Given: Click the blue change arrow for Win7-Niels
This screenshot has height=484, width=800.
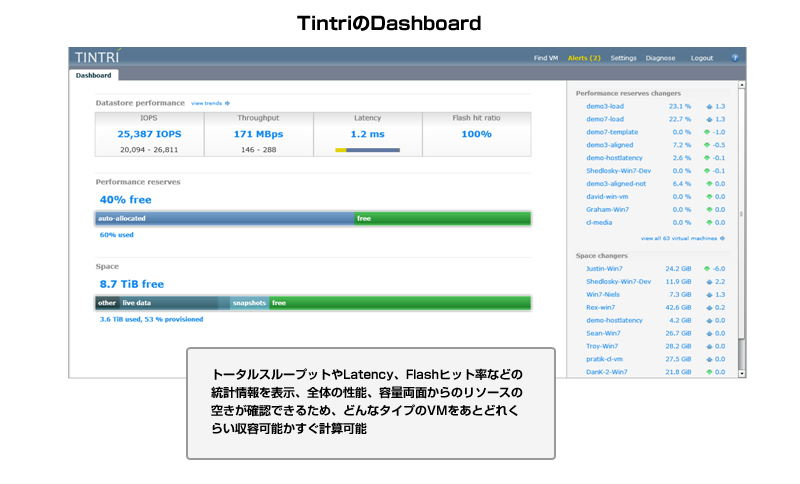Looking at the screenshot, I should click(709, 295).
